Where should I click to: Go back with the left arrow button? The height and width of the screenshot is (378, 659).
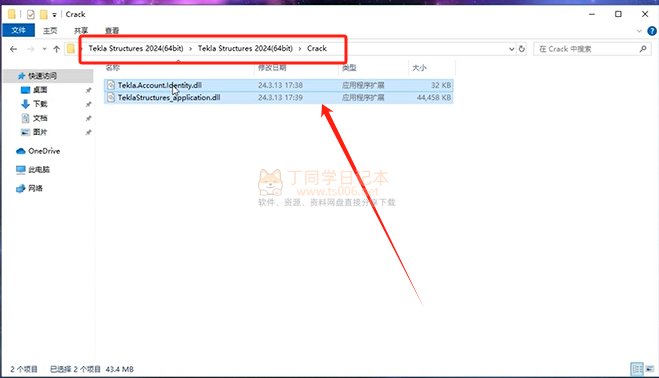[13, 49]
